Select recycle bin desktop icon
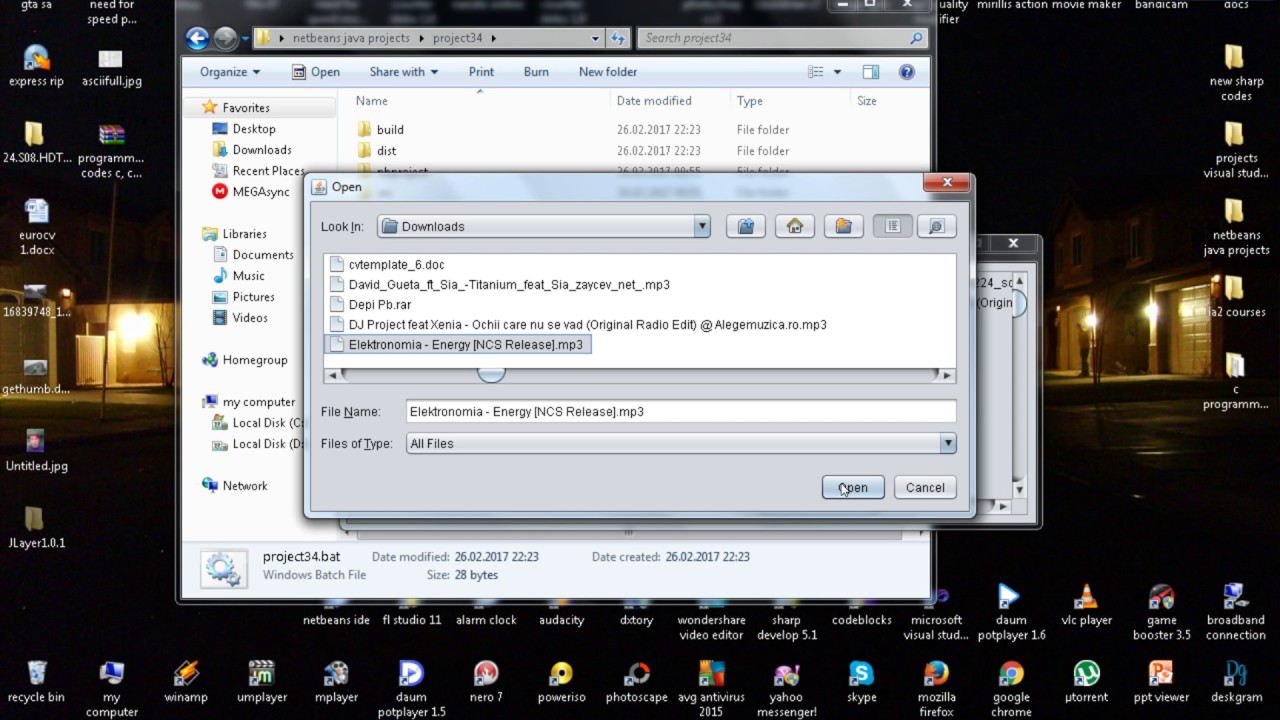The height and width of the screenshot is (720, 1280). pyautogui.click(x=36, y=682)
